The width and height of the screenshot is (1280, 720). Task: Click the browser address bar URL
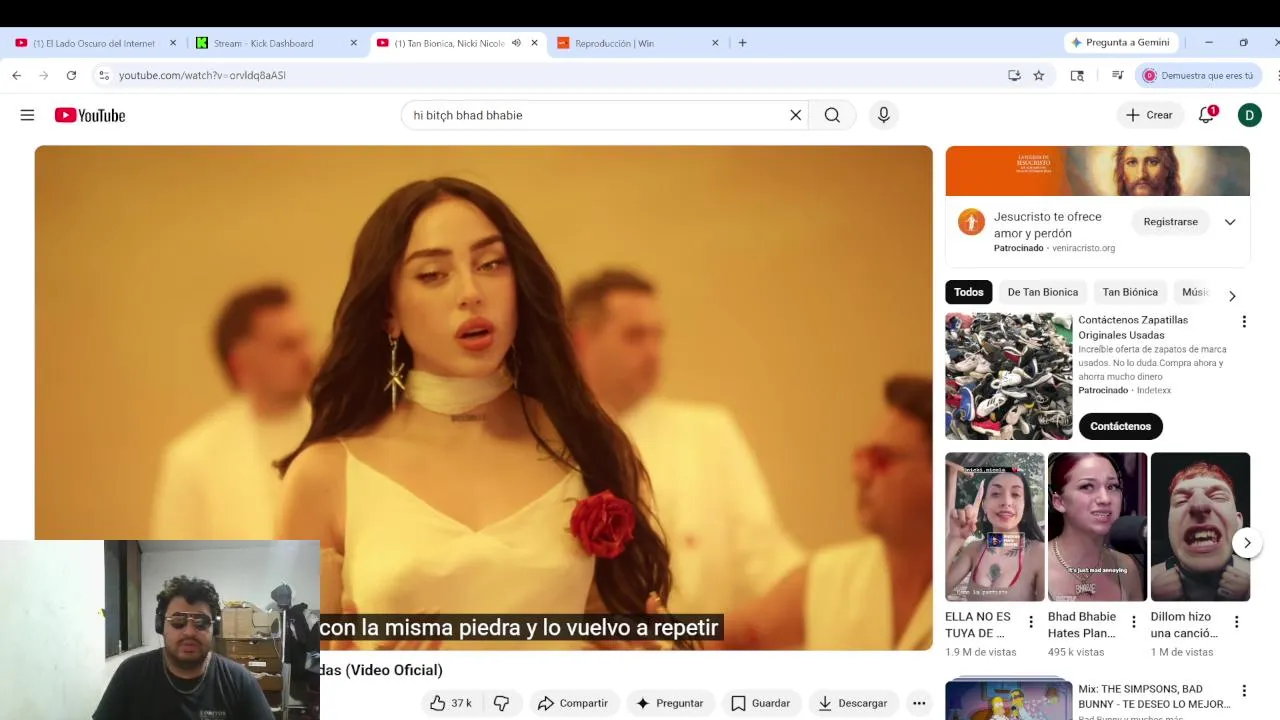[x=202, y=75]
